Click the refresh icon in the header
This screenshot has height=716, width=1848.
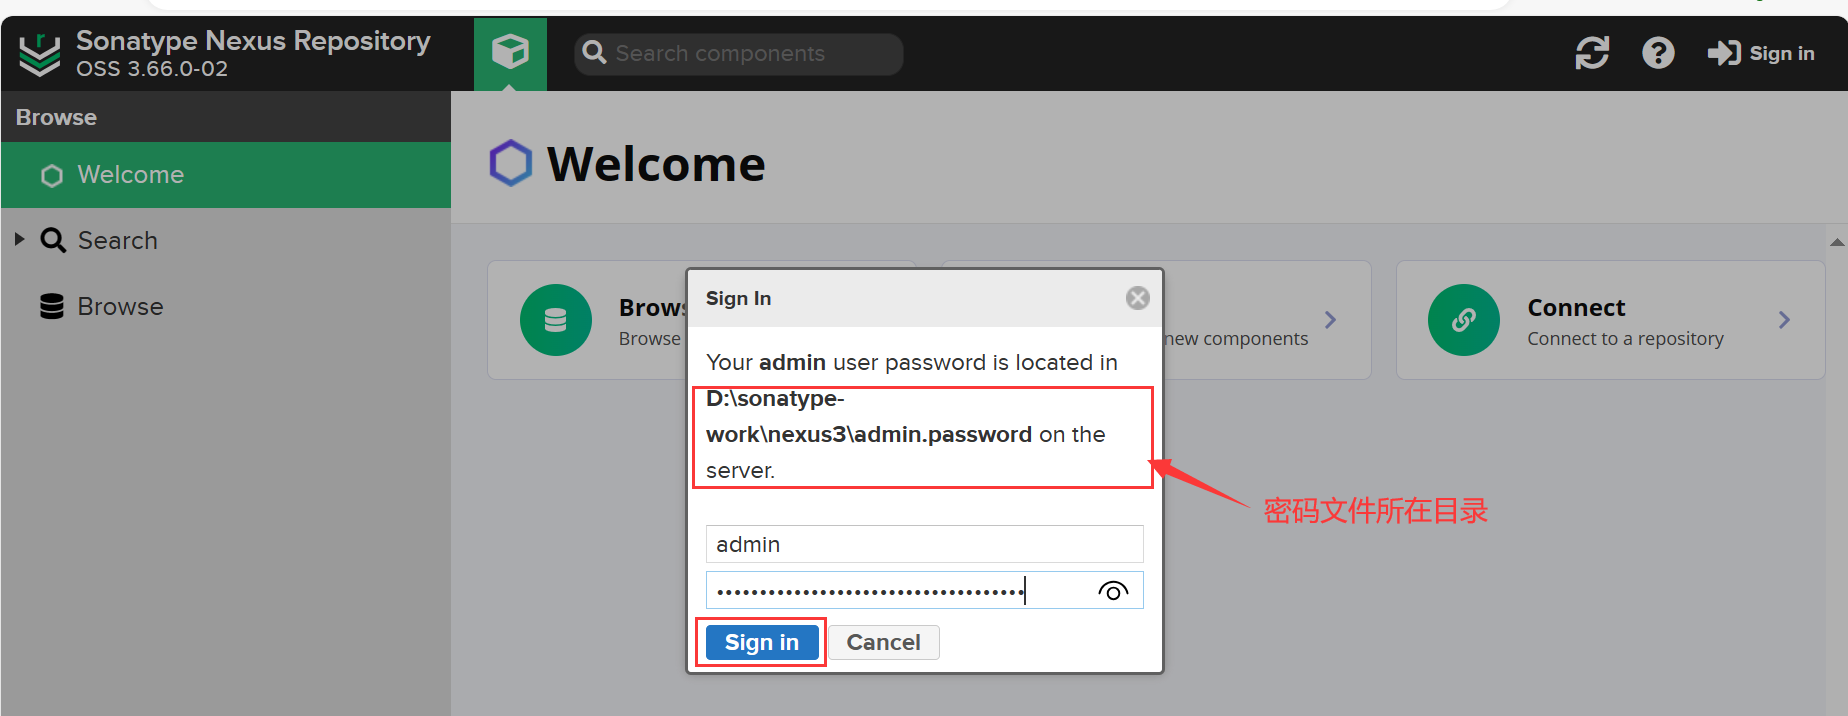(x=1592, y=53)
